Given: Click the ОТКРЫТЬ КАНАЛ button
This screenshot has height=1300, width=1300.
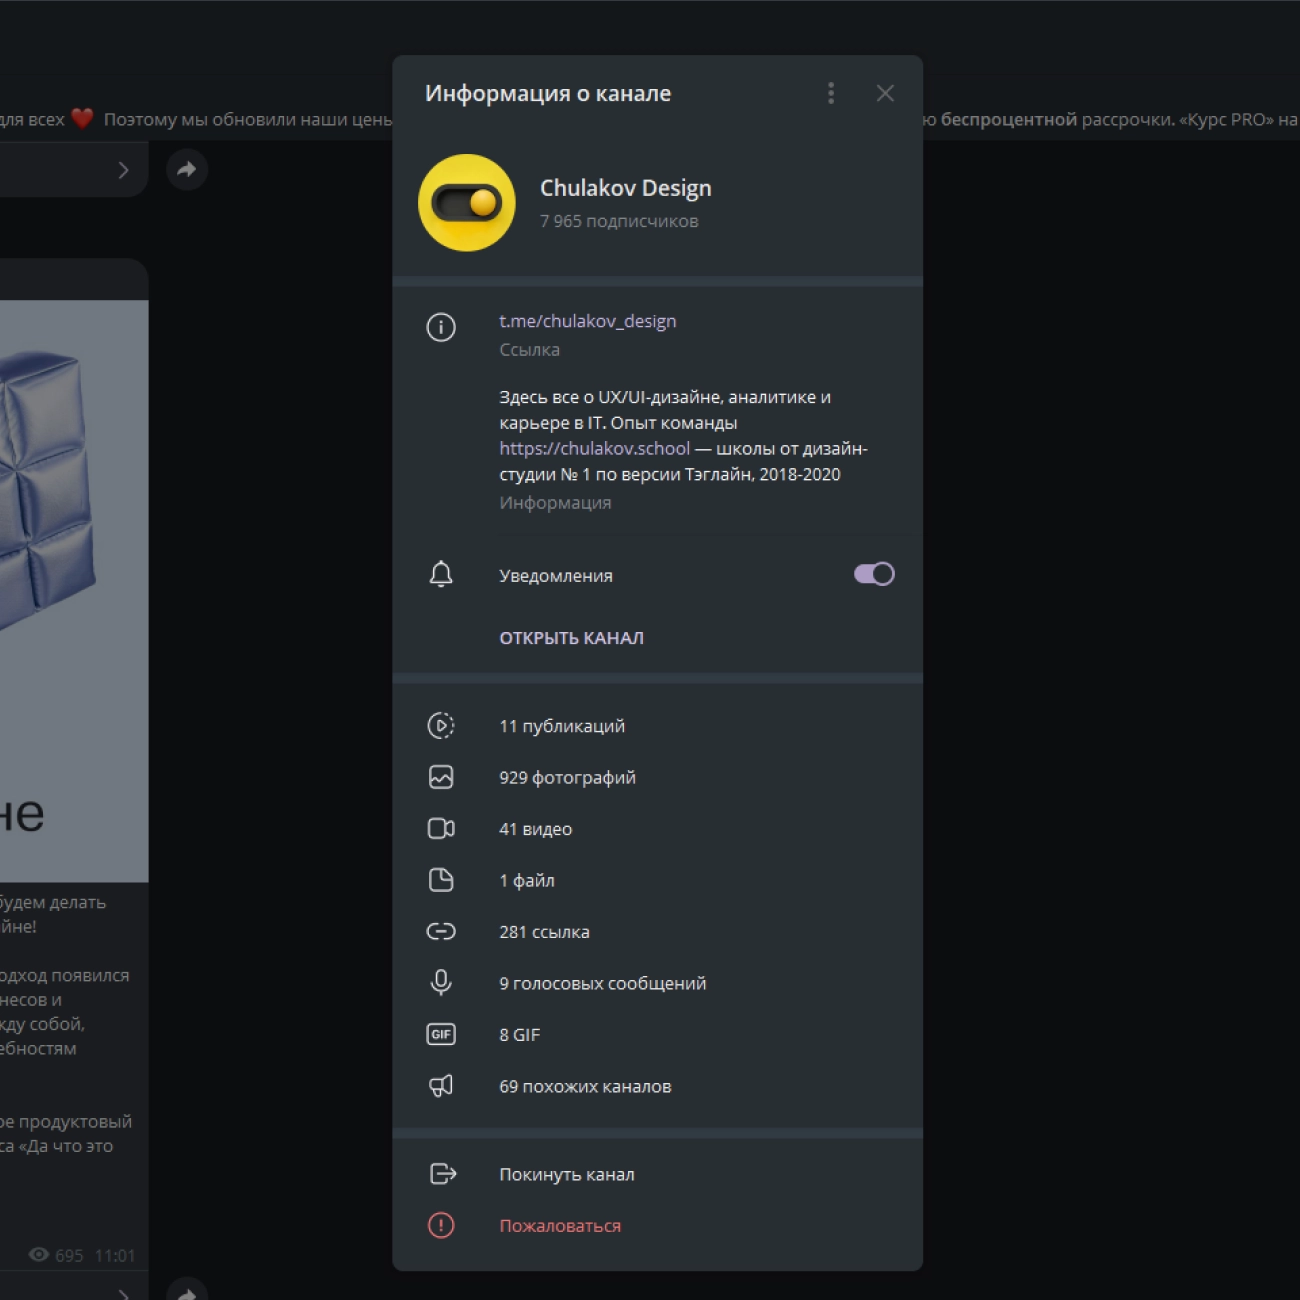Looking at the screenshot, I should pos(572,638).
